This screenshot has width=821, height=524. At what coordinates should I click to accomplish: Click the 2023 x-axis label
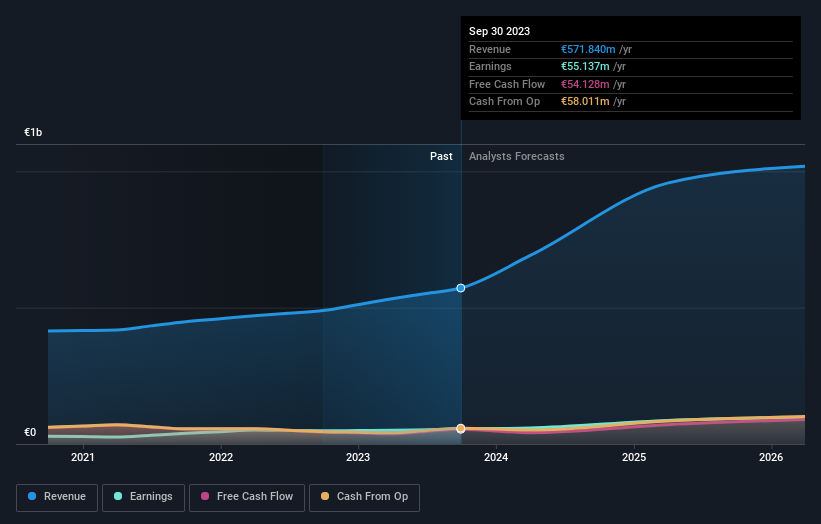pyautogui.click(x=358, y=457)
